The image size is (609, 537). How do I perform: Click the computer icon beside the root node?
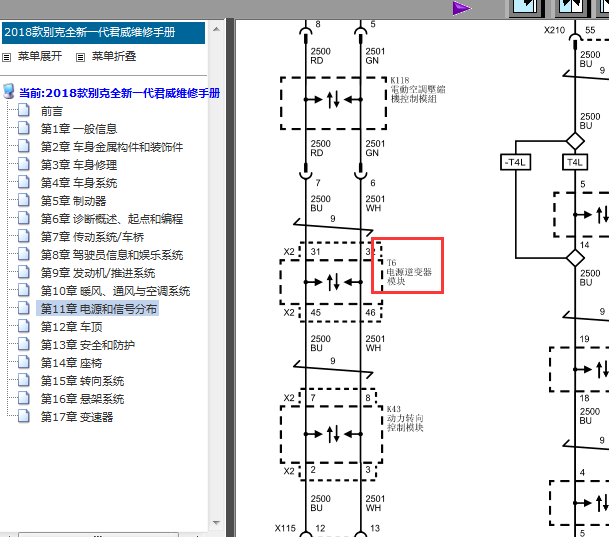click(x=9, y=92)
